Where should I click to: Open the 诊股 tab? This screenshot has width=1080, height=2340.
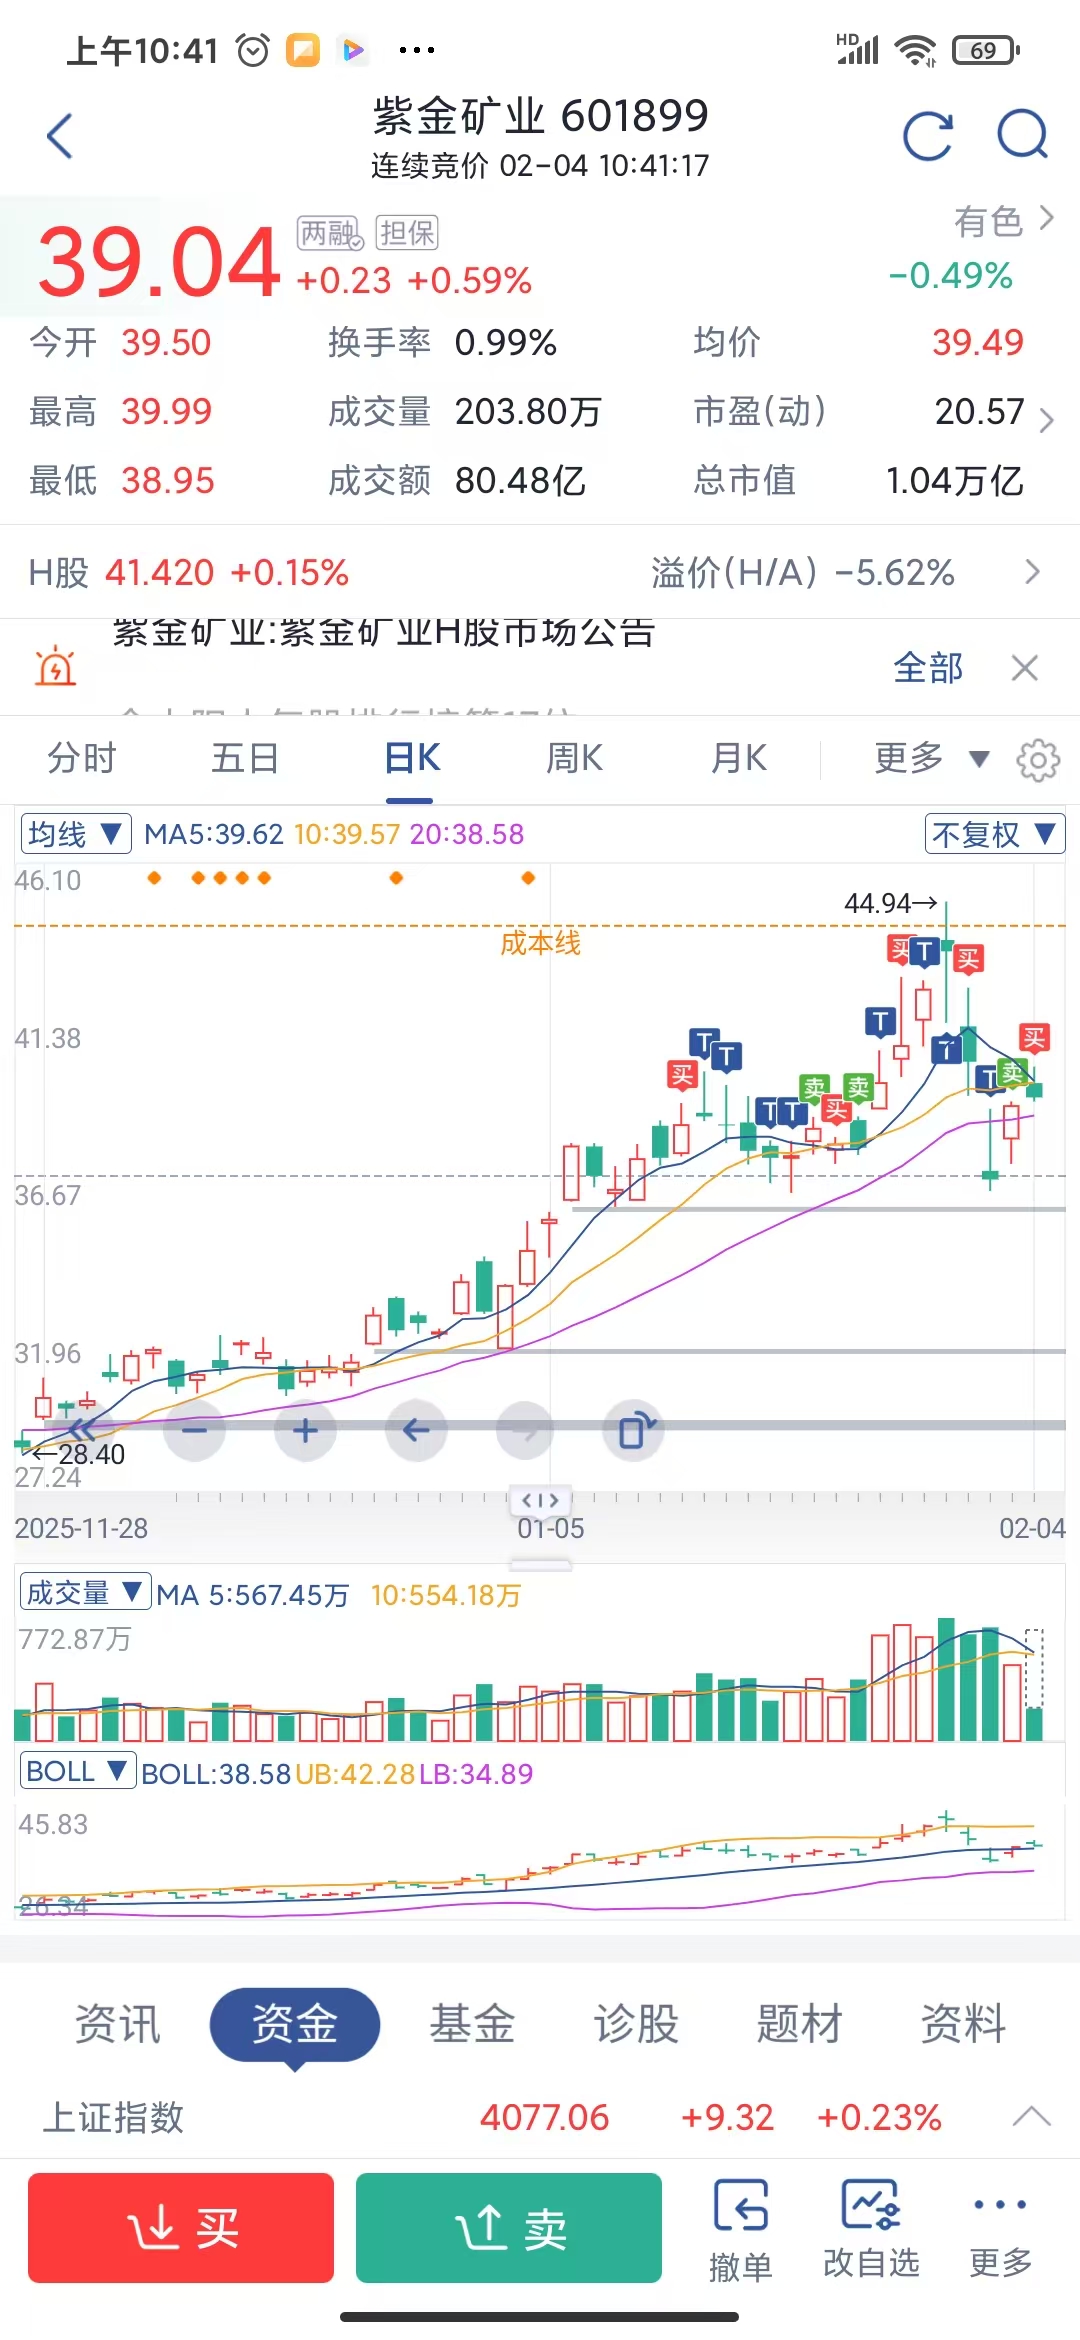(636, 2024)
